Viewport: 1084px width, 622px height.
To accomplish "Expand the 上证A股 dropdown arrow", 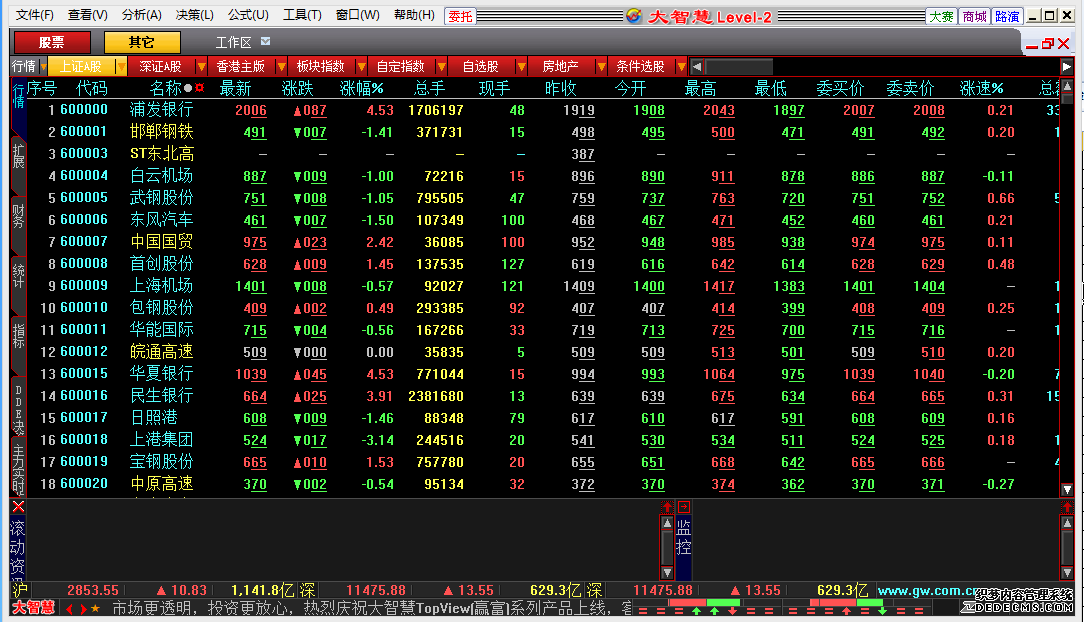I will (x=121, y=66).
